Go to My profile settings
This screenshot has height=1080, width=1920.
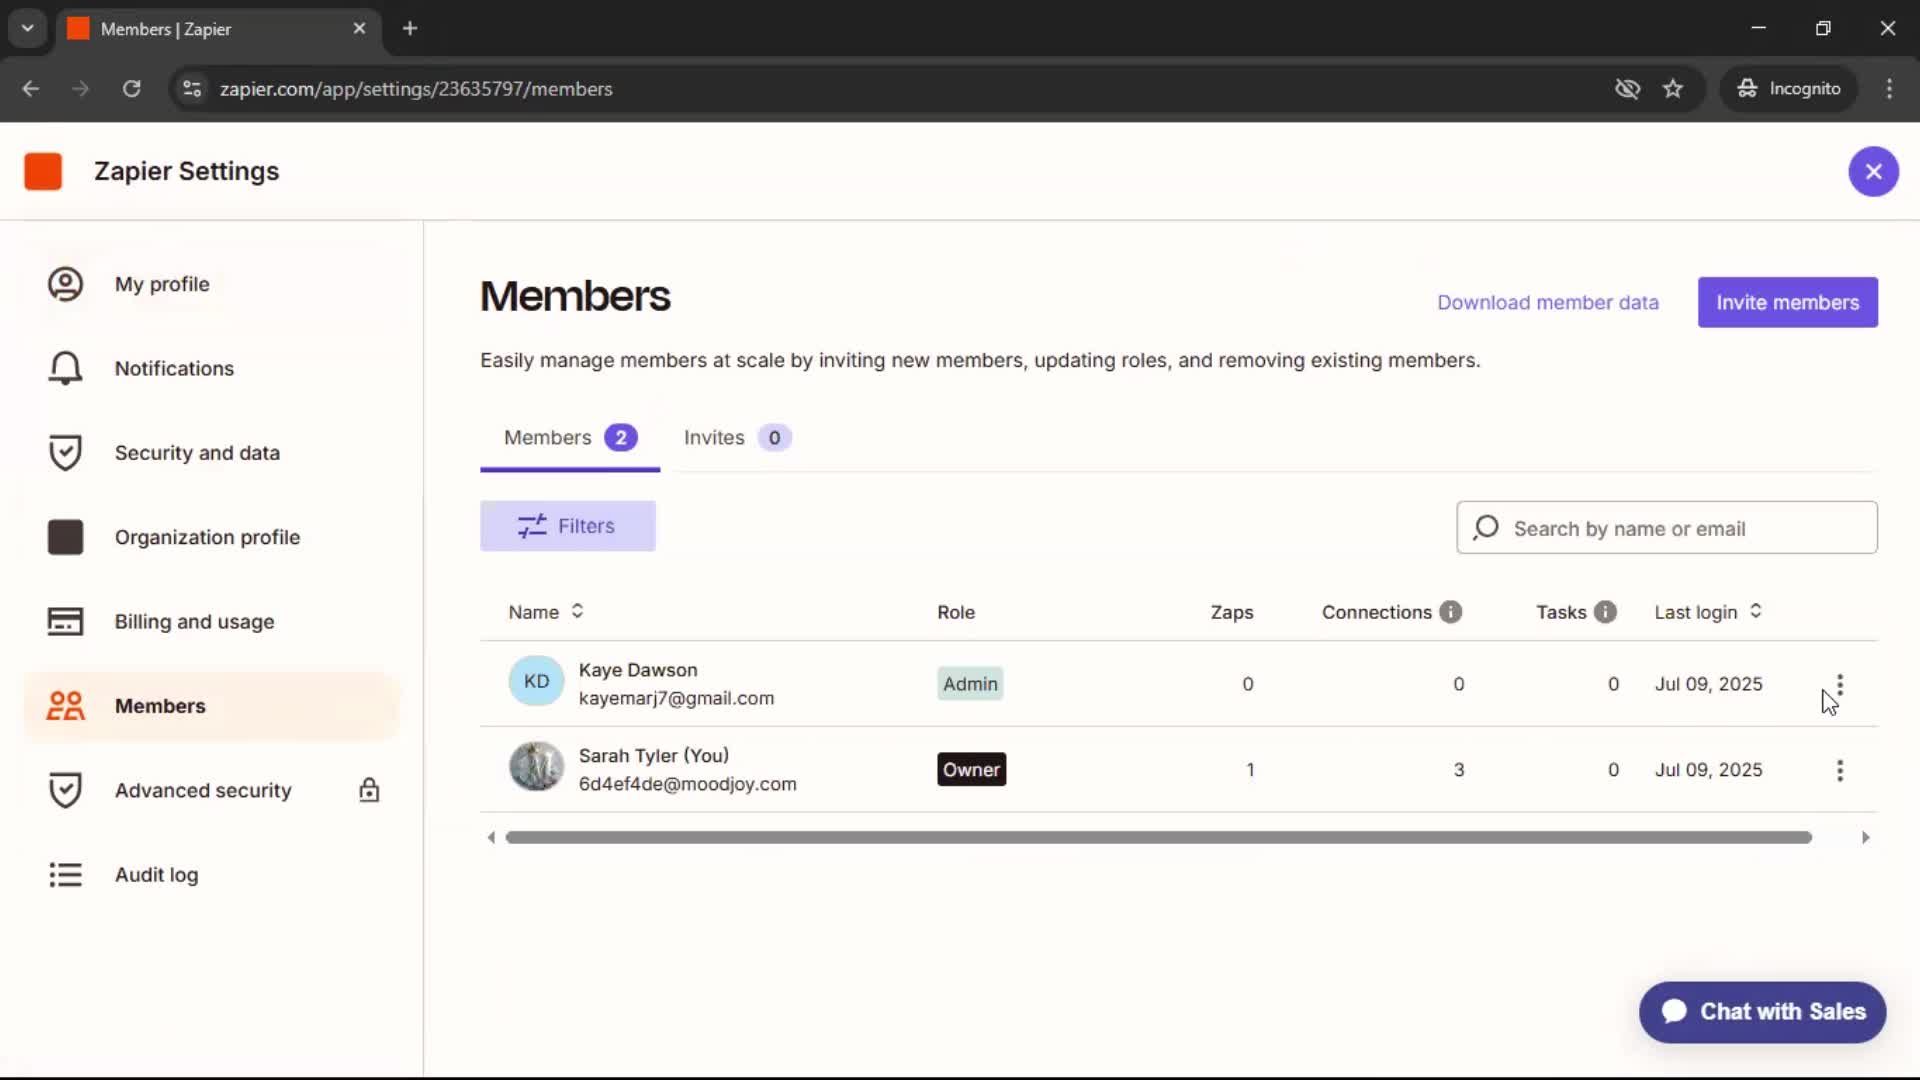pos(212,284)
